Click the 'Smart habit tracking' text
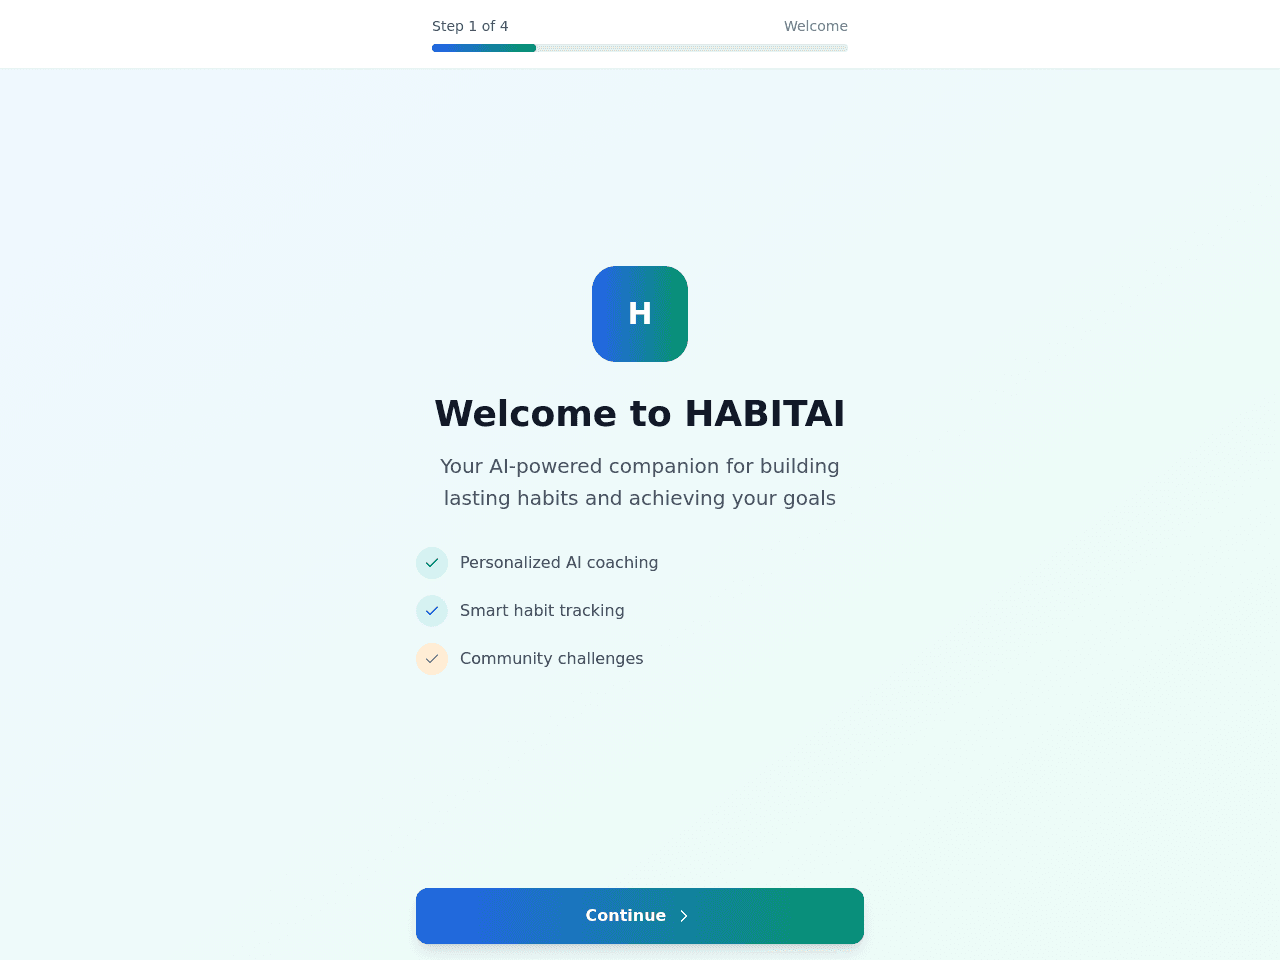 pyautogui.click(x=542, y=611)
